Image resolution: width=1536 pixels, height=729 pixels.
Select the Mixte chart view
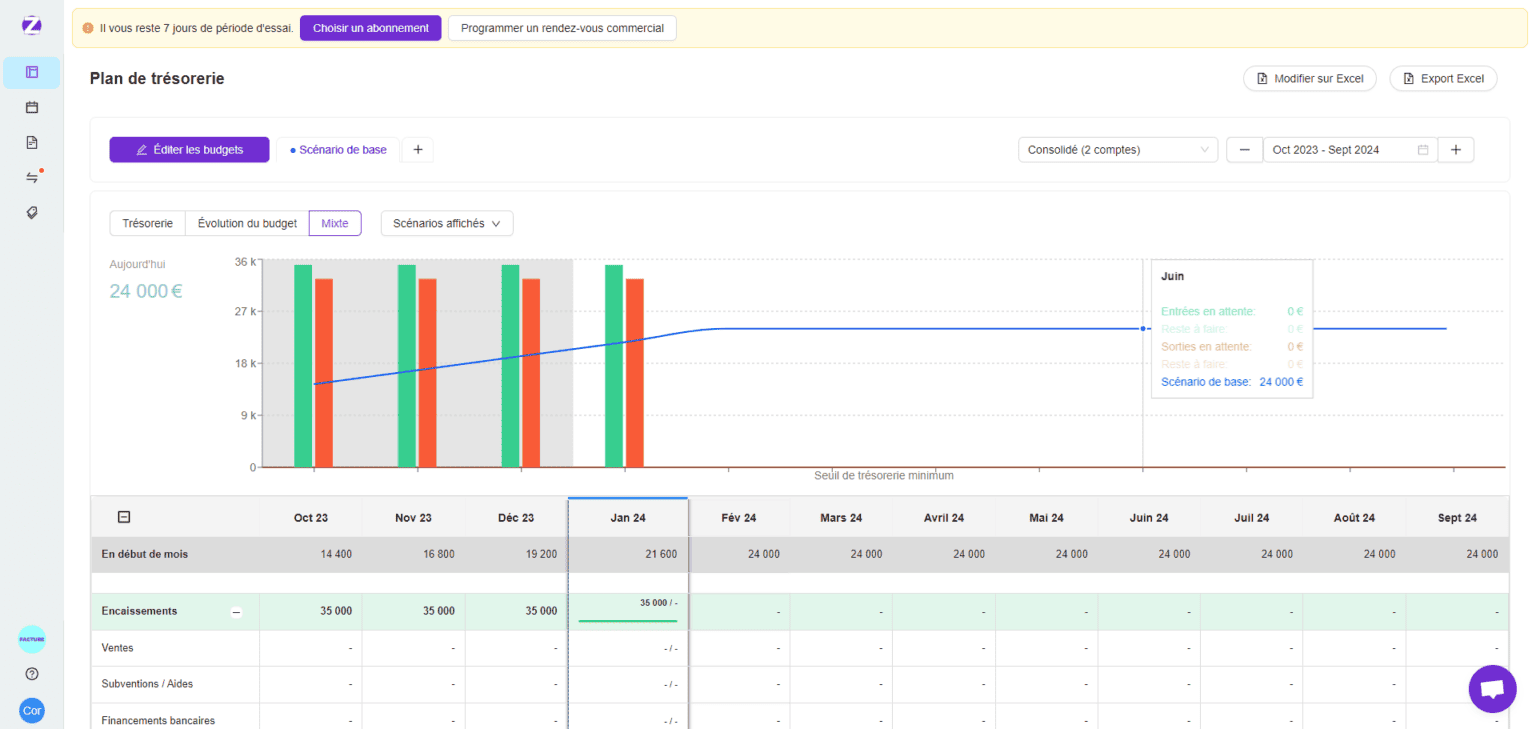pos(335,223)
